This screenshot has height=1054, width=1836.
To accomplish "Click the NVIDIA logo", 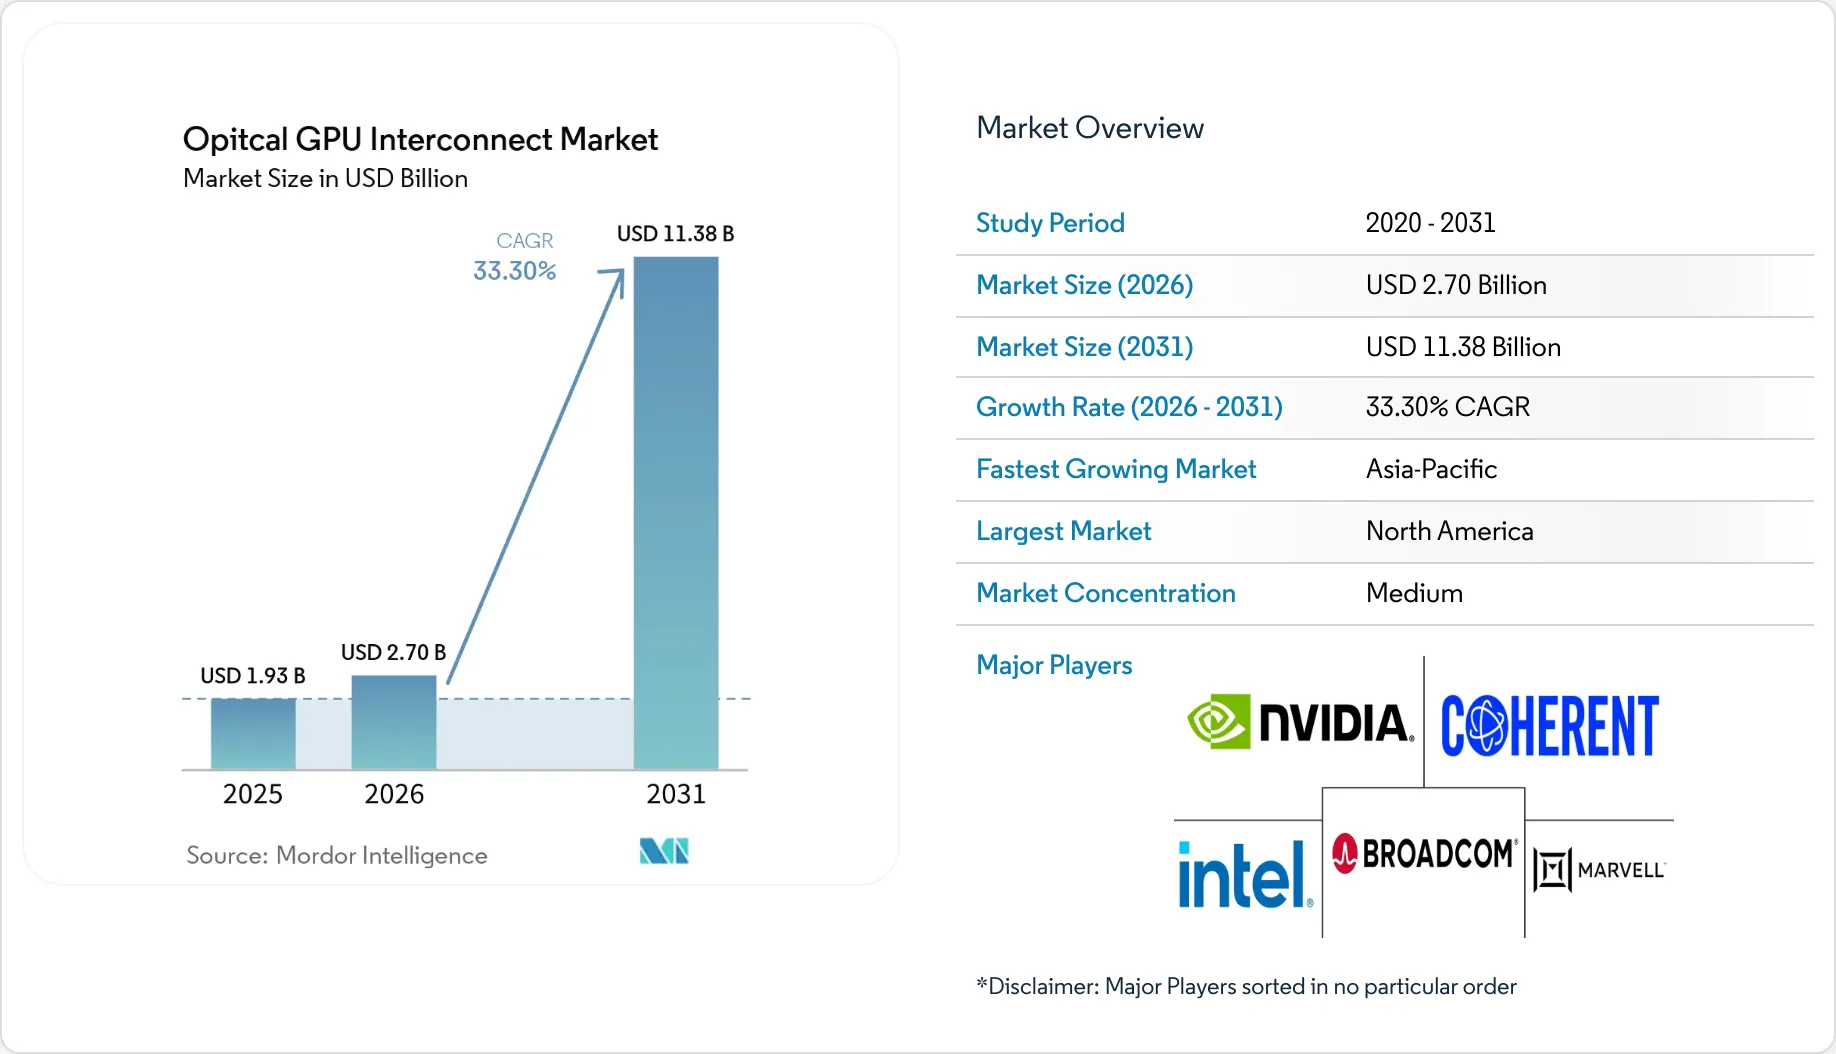I will [1300, 721].
